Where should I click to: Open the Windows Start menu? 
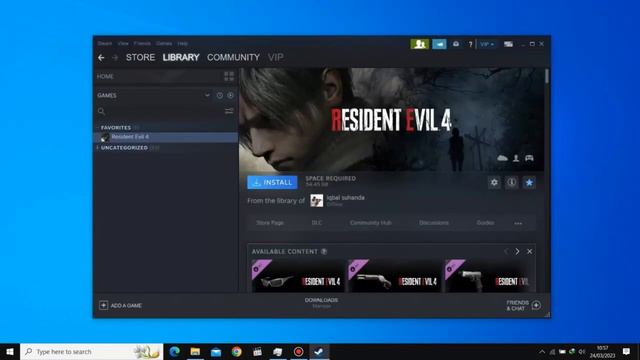coord(10,351)
